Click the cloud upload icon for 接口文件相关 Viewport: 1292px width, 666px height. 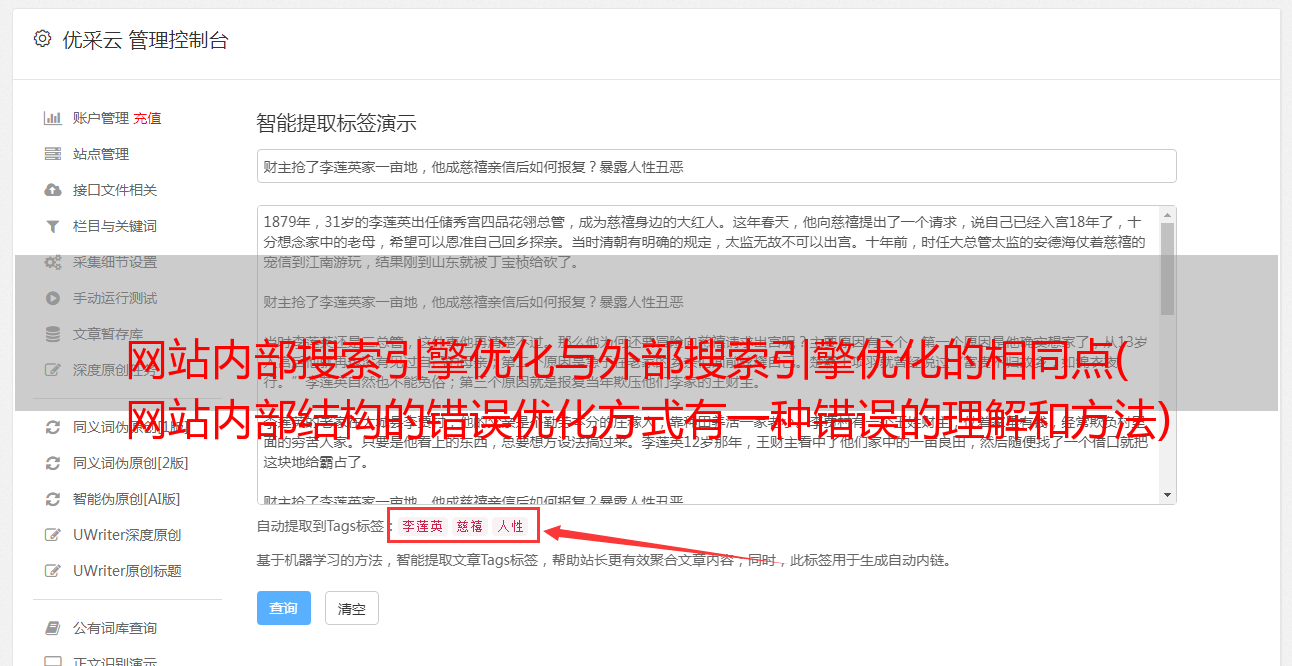53,190
